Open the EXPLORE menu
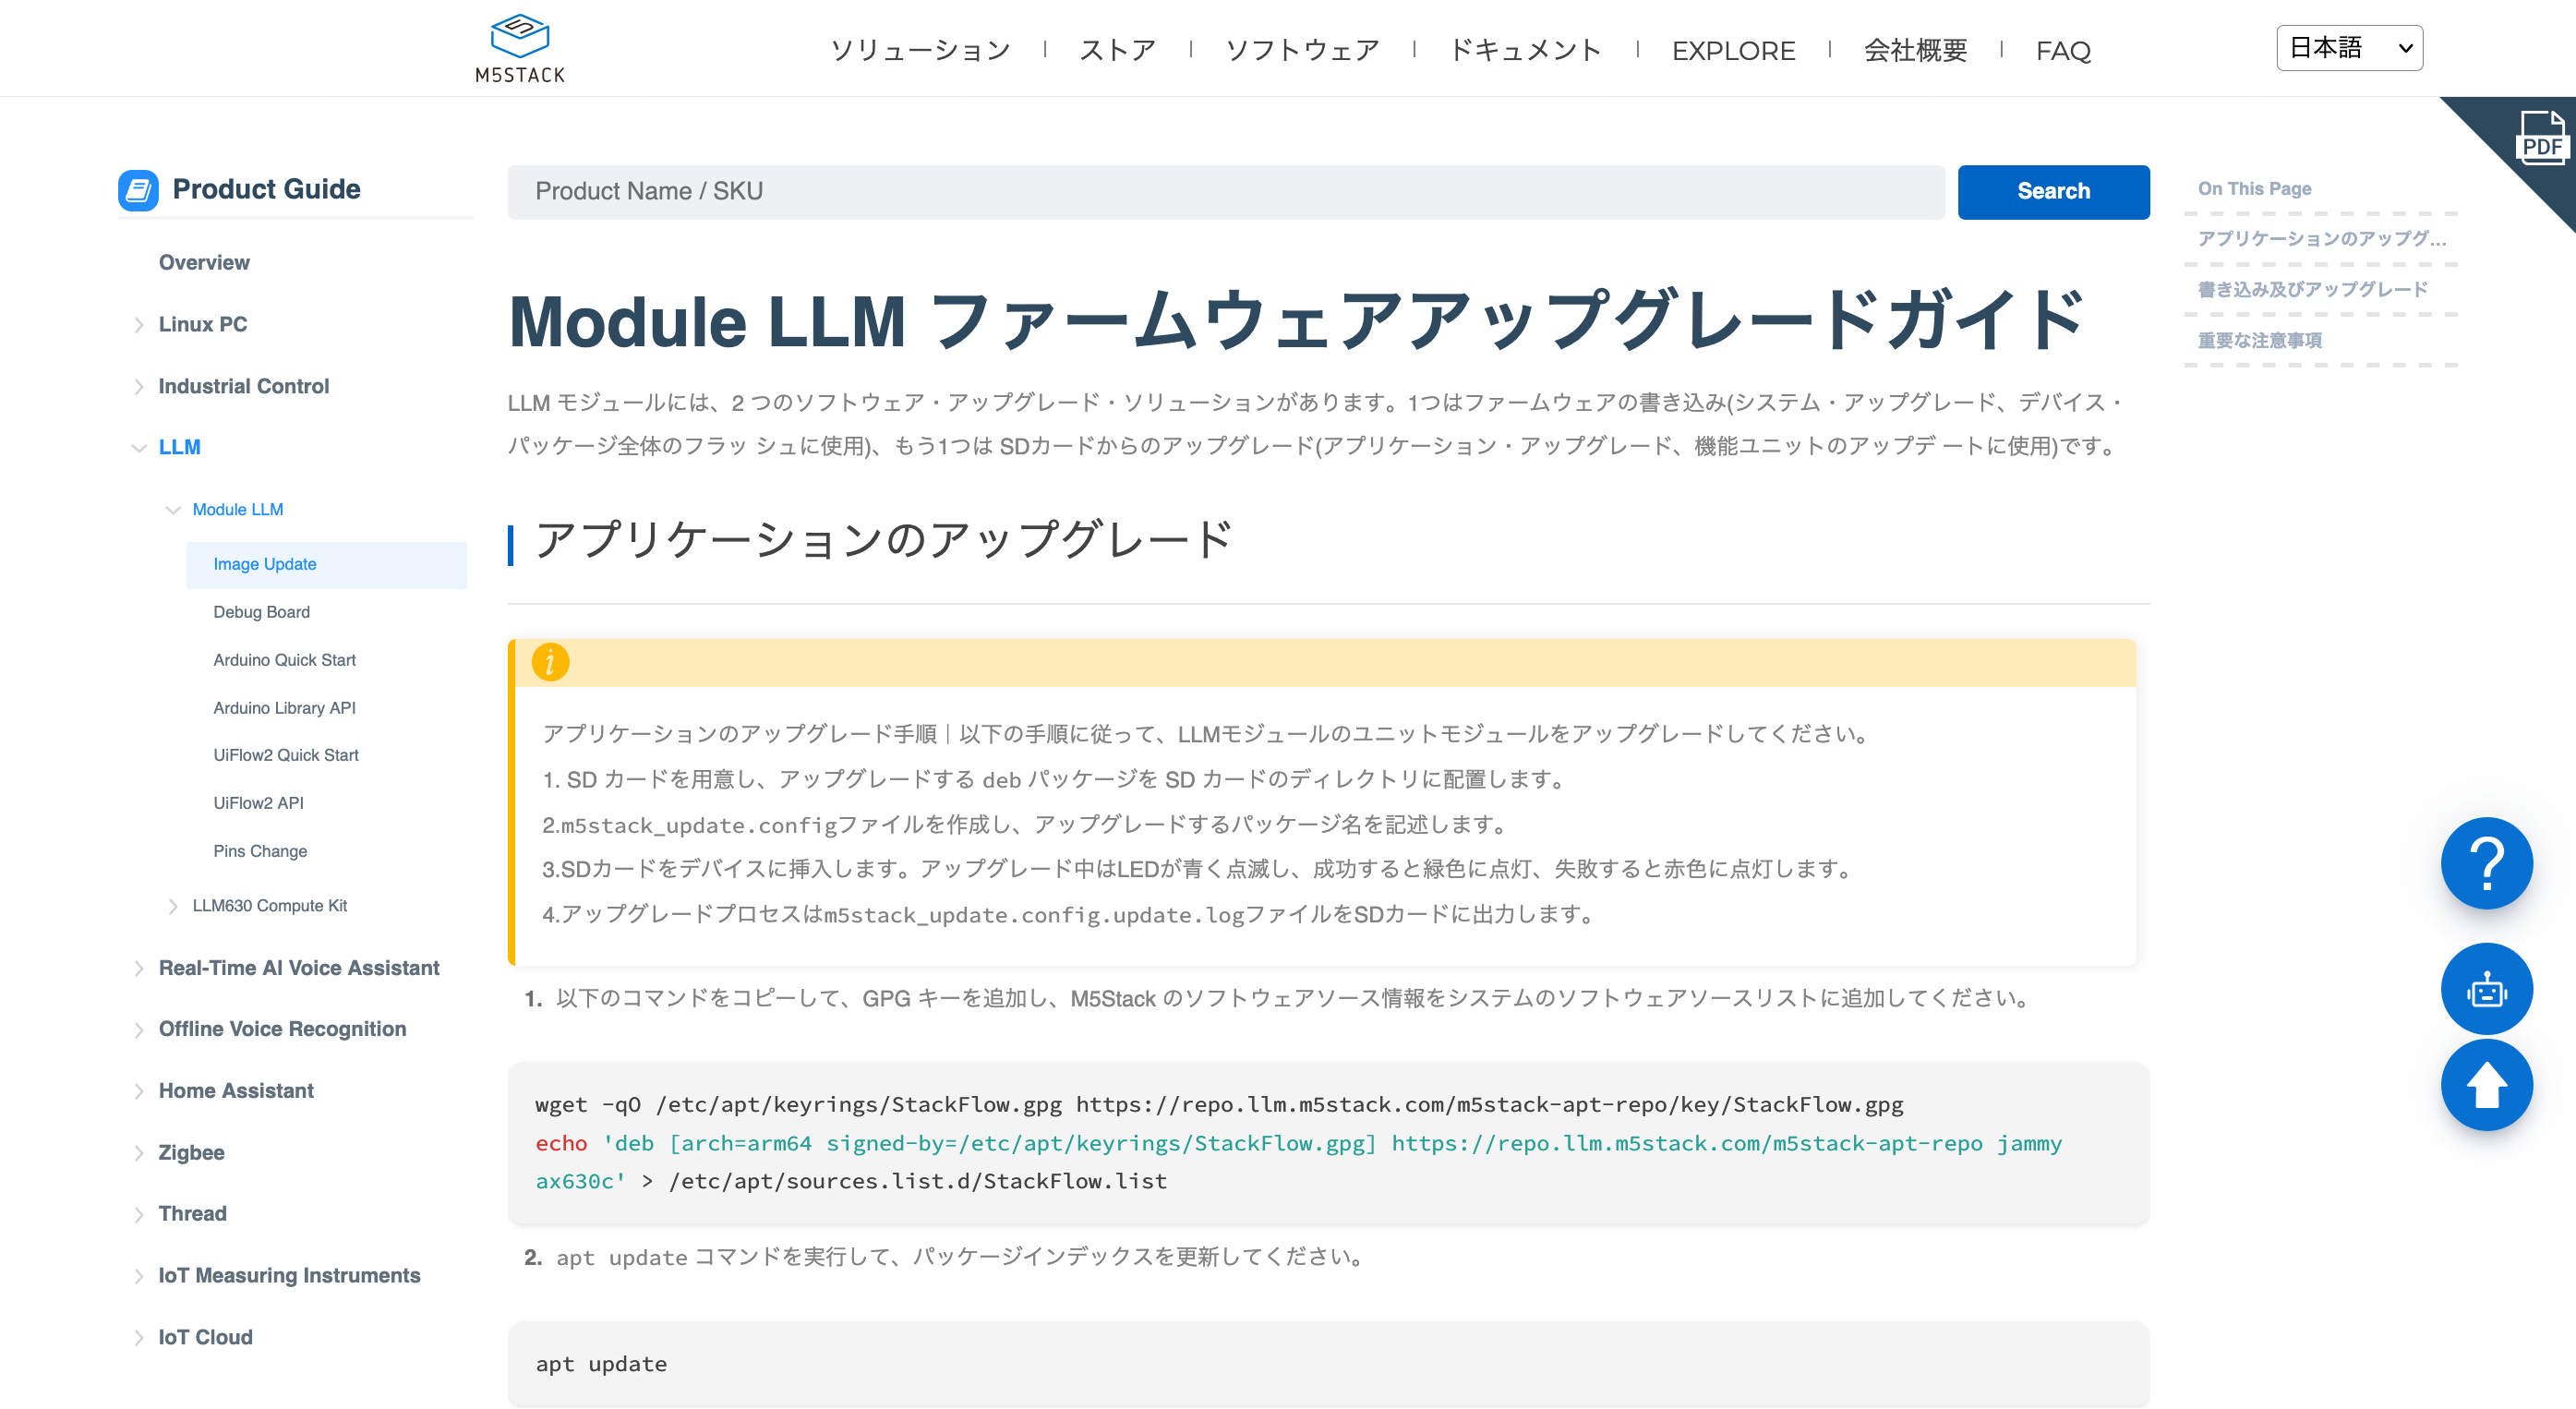The height and width of the screenshot is (1409, 2576). (1733, 50)
